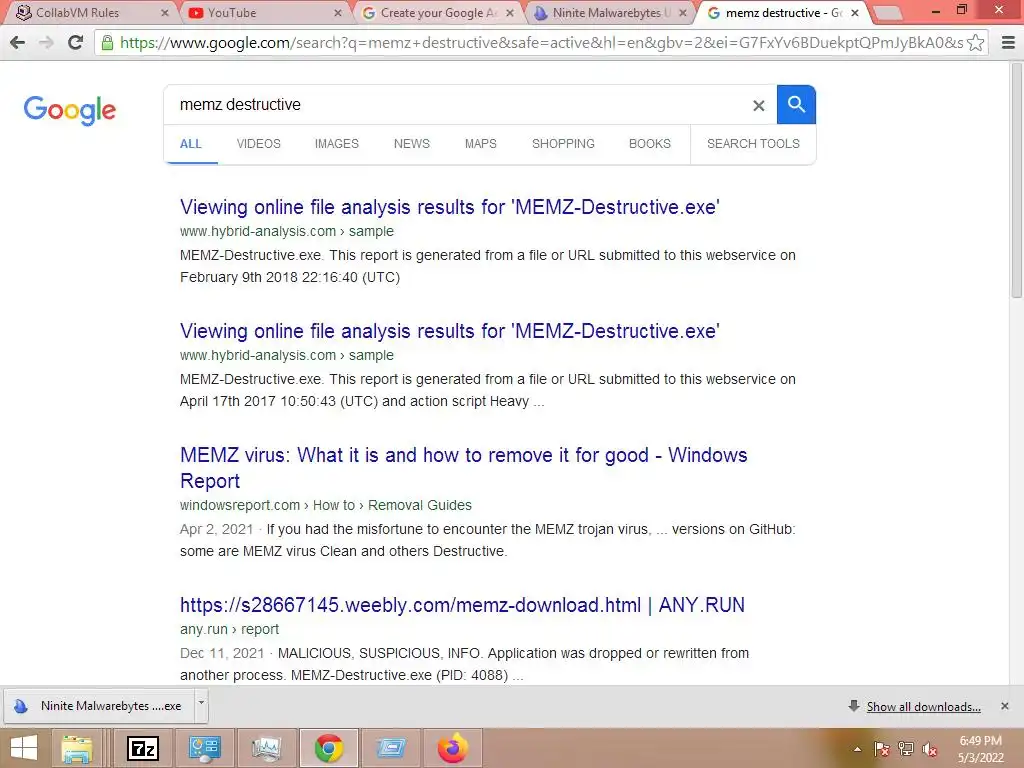Click the browser forward arrow

46,42
